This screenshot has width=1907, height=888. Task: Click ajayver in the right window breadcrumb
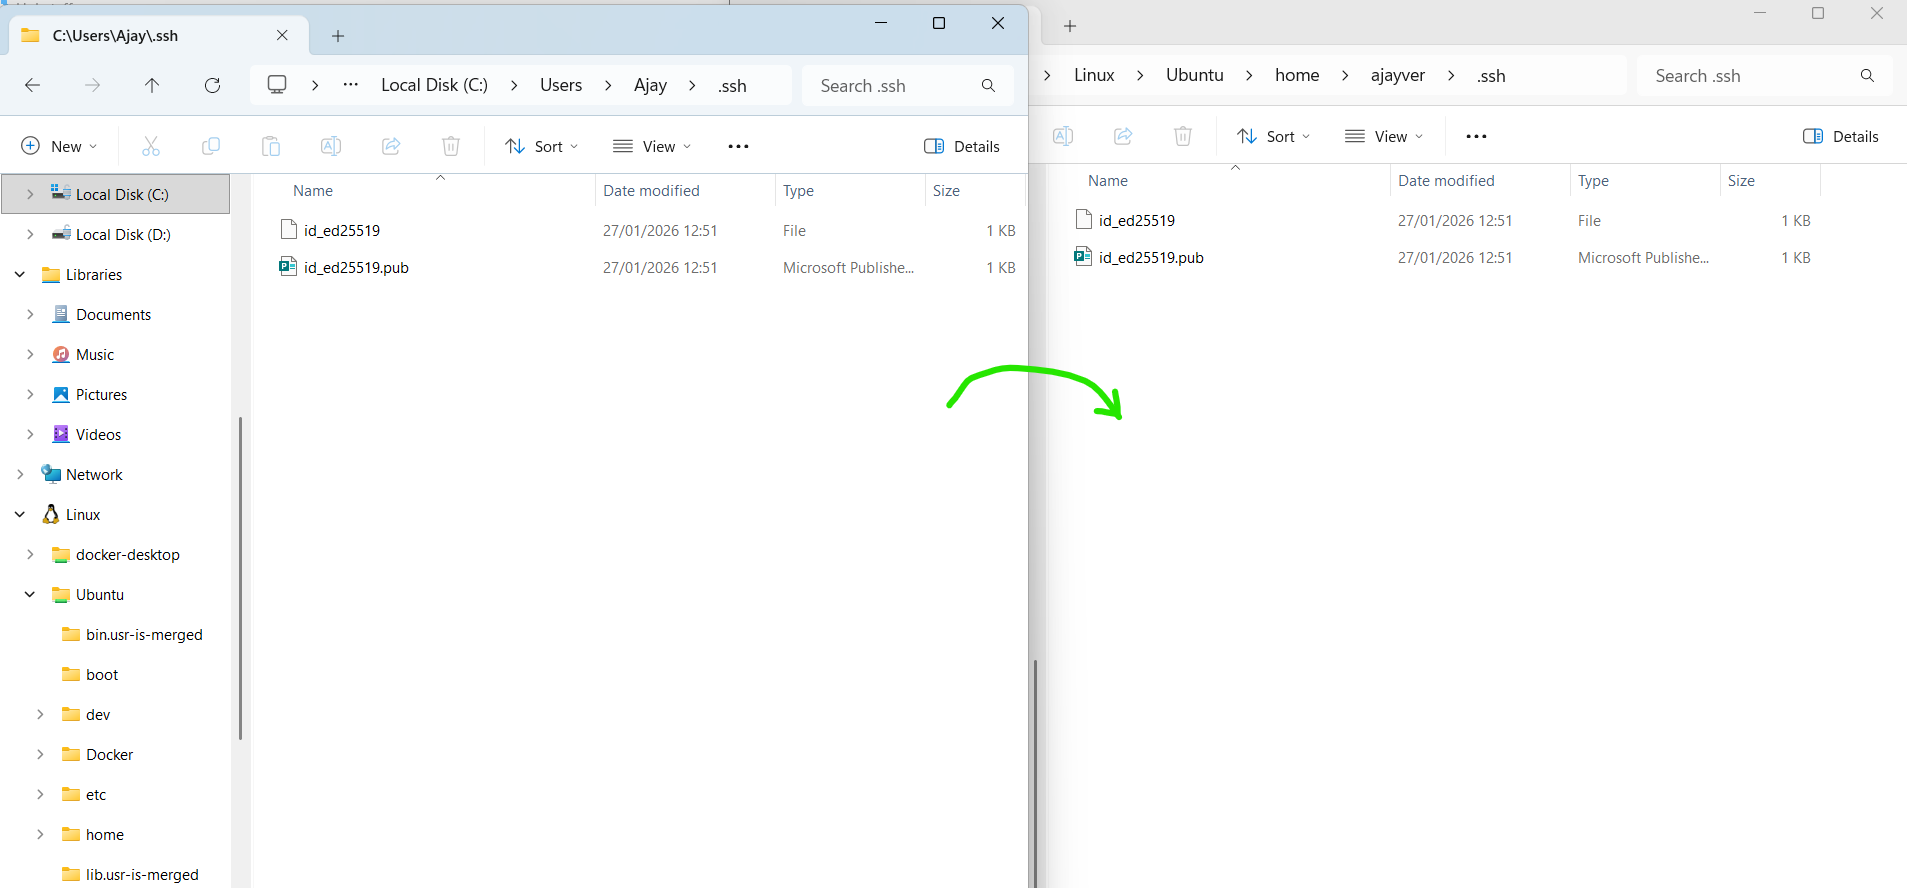pyautogui.click(x=1398, y=75)
